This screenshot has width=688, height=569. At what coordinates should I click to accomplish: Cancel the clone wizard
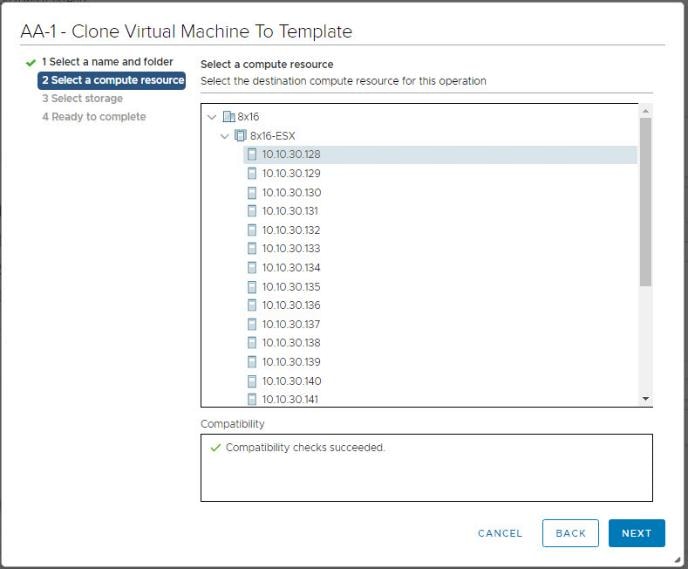[x=500, y=533]
